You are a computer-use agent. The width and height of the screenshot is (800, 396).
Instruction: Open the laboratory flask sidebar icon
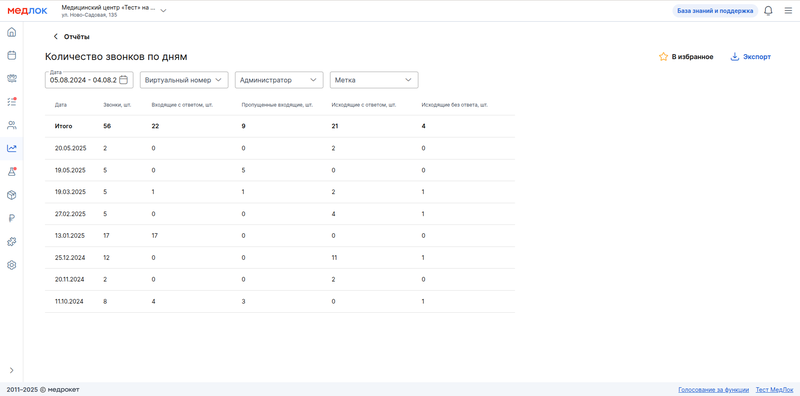tap(11, 172)
